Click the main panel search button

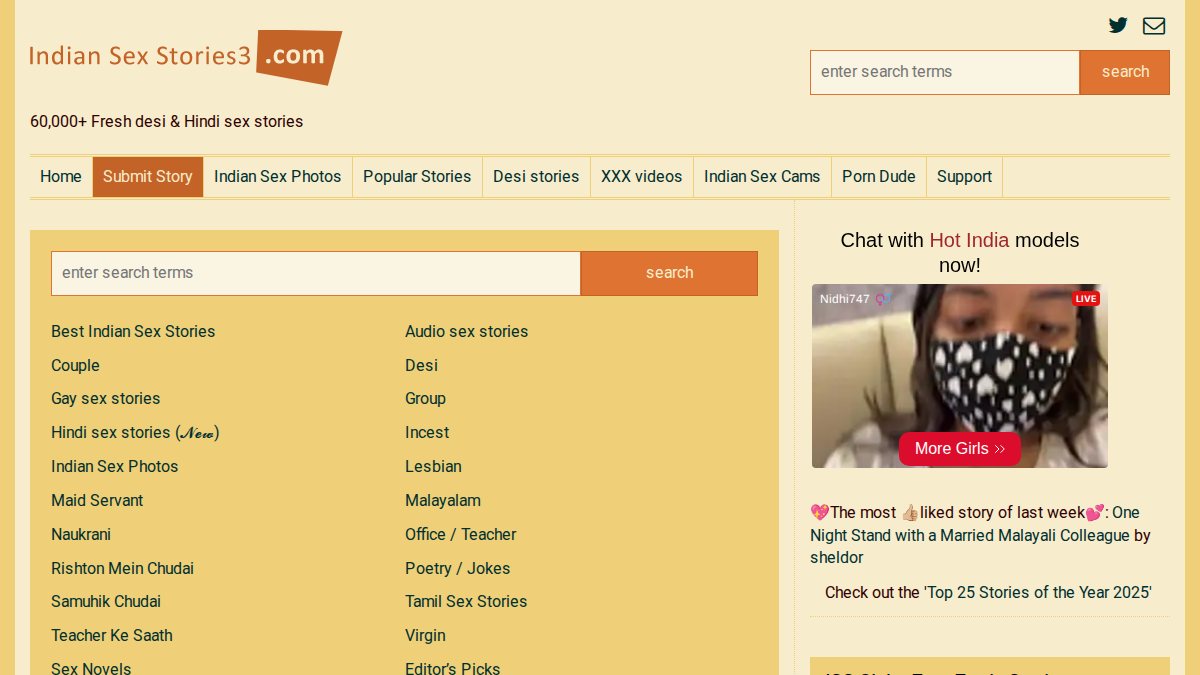point(669,273)
